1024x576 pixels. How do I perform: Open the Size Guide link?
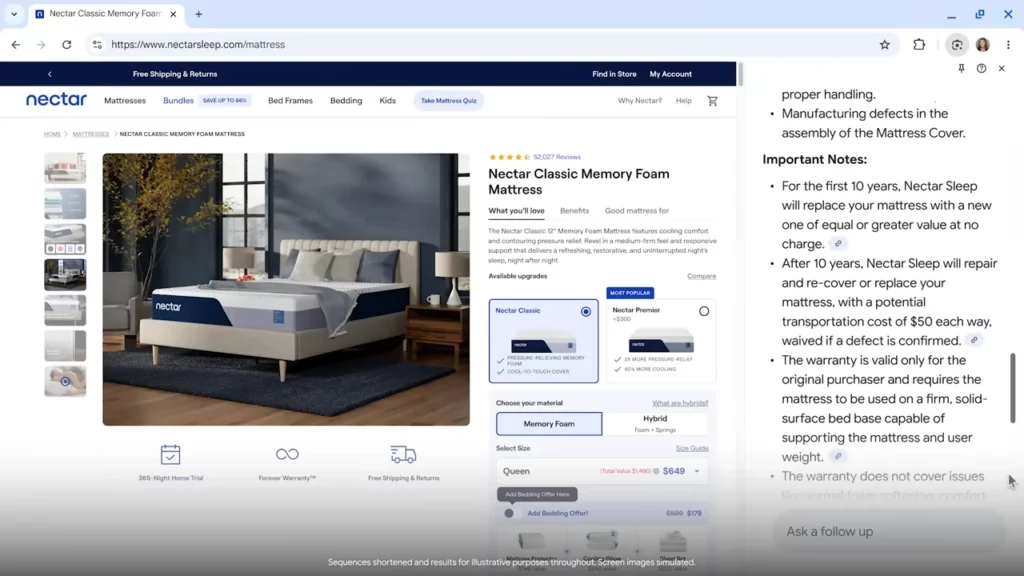[691, 449]
